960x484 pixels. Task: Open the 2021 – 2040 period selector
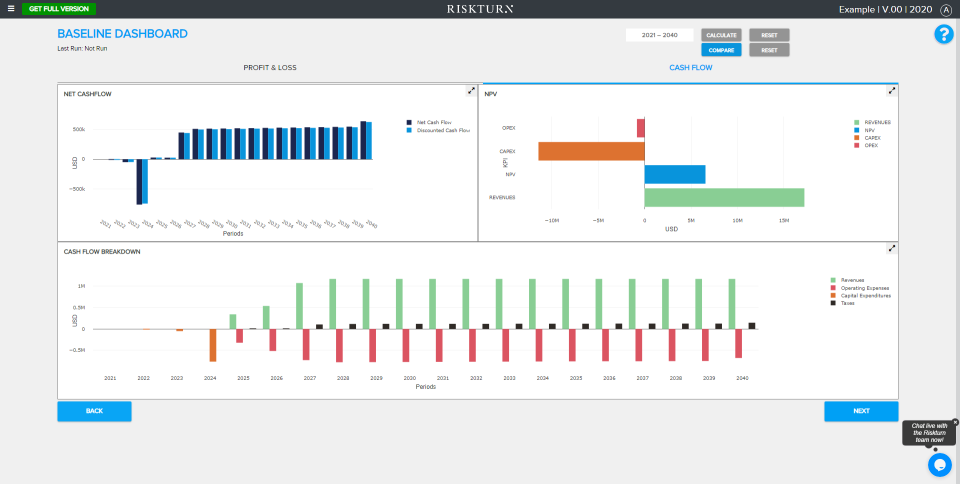coord(659,35)
